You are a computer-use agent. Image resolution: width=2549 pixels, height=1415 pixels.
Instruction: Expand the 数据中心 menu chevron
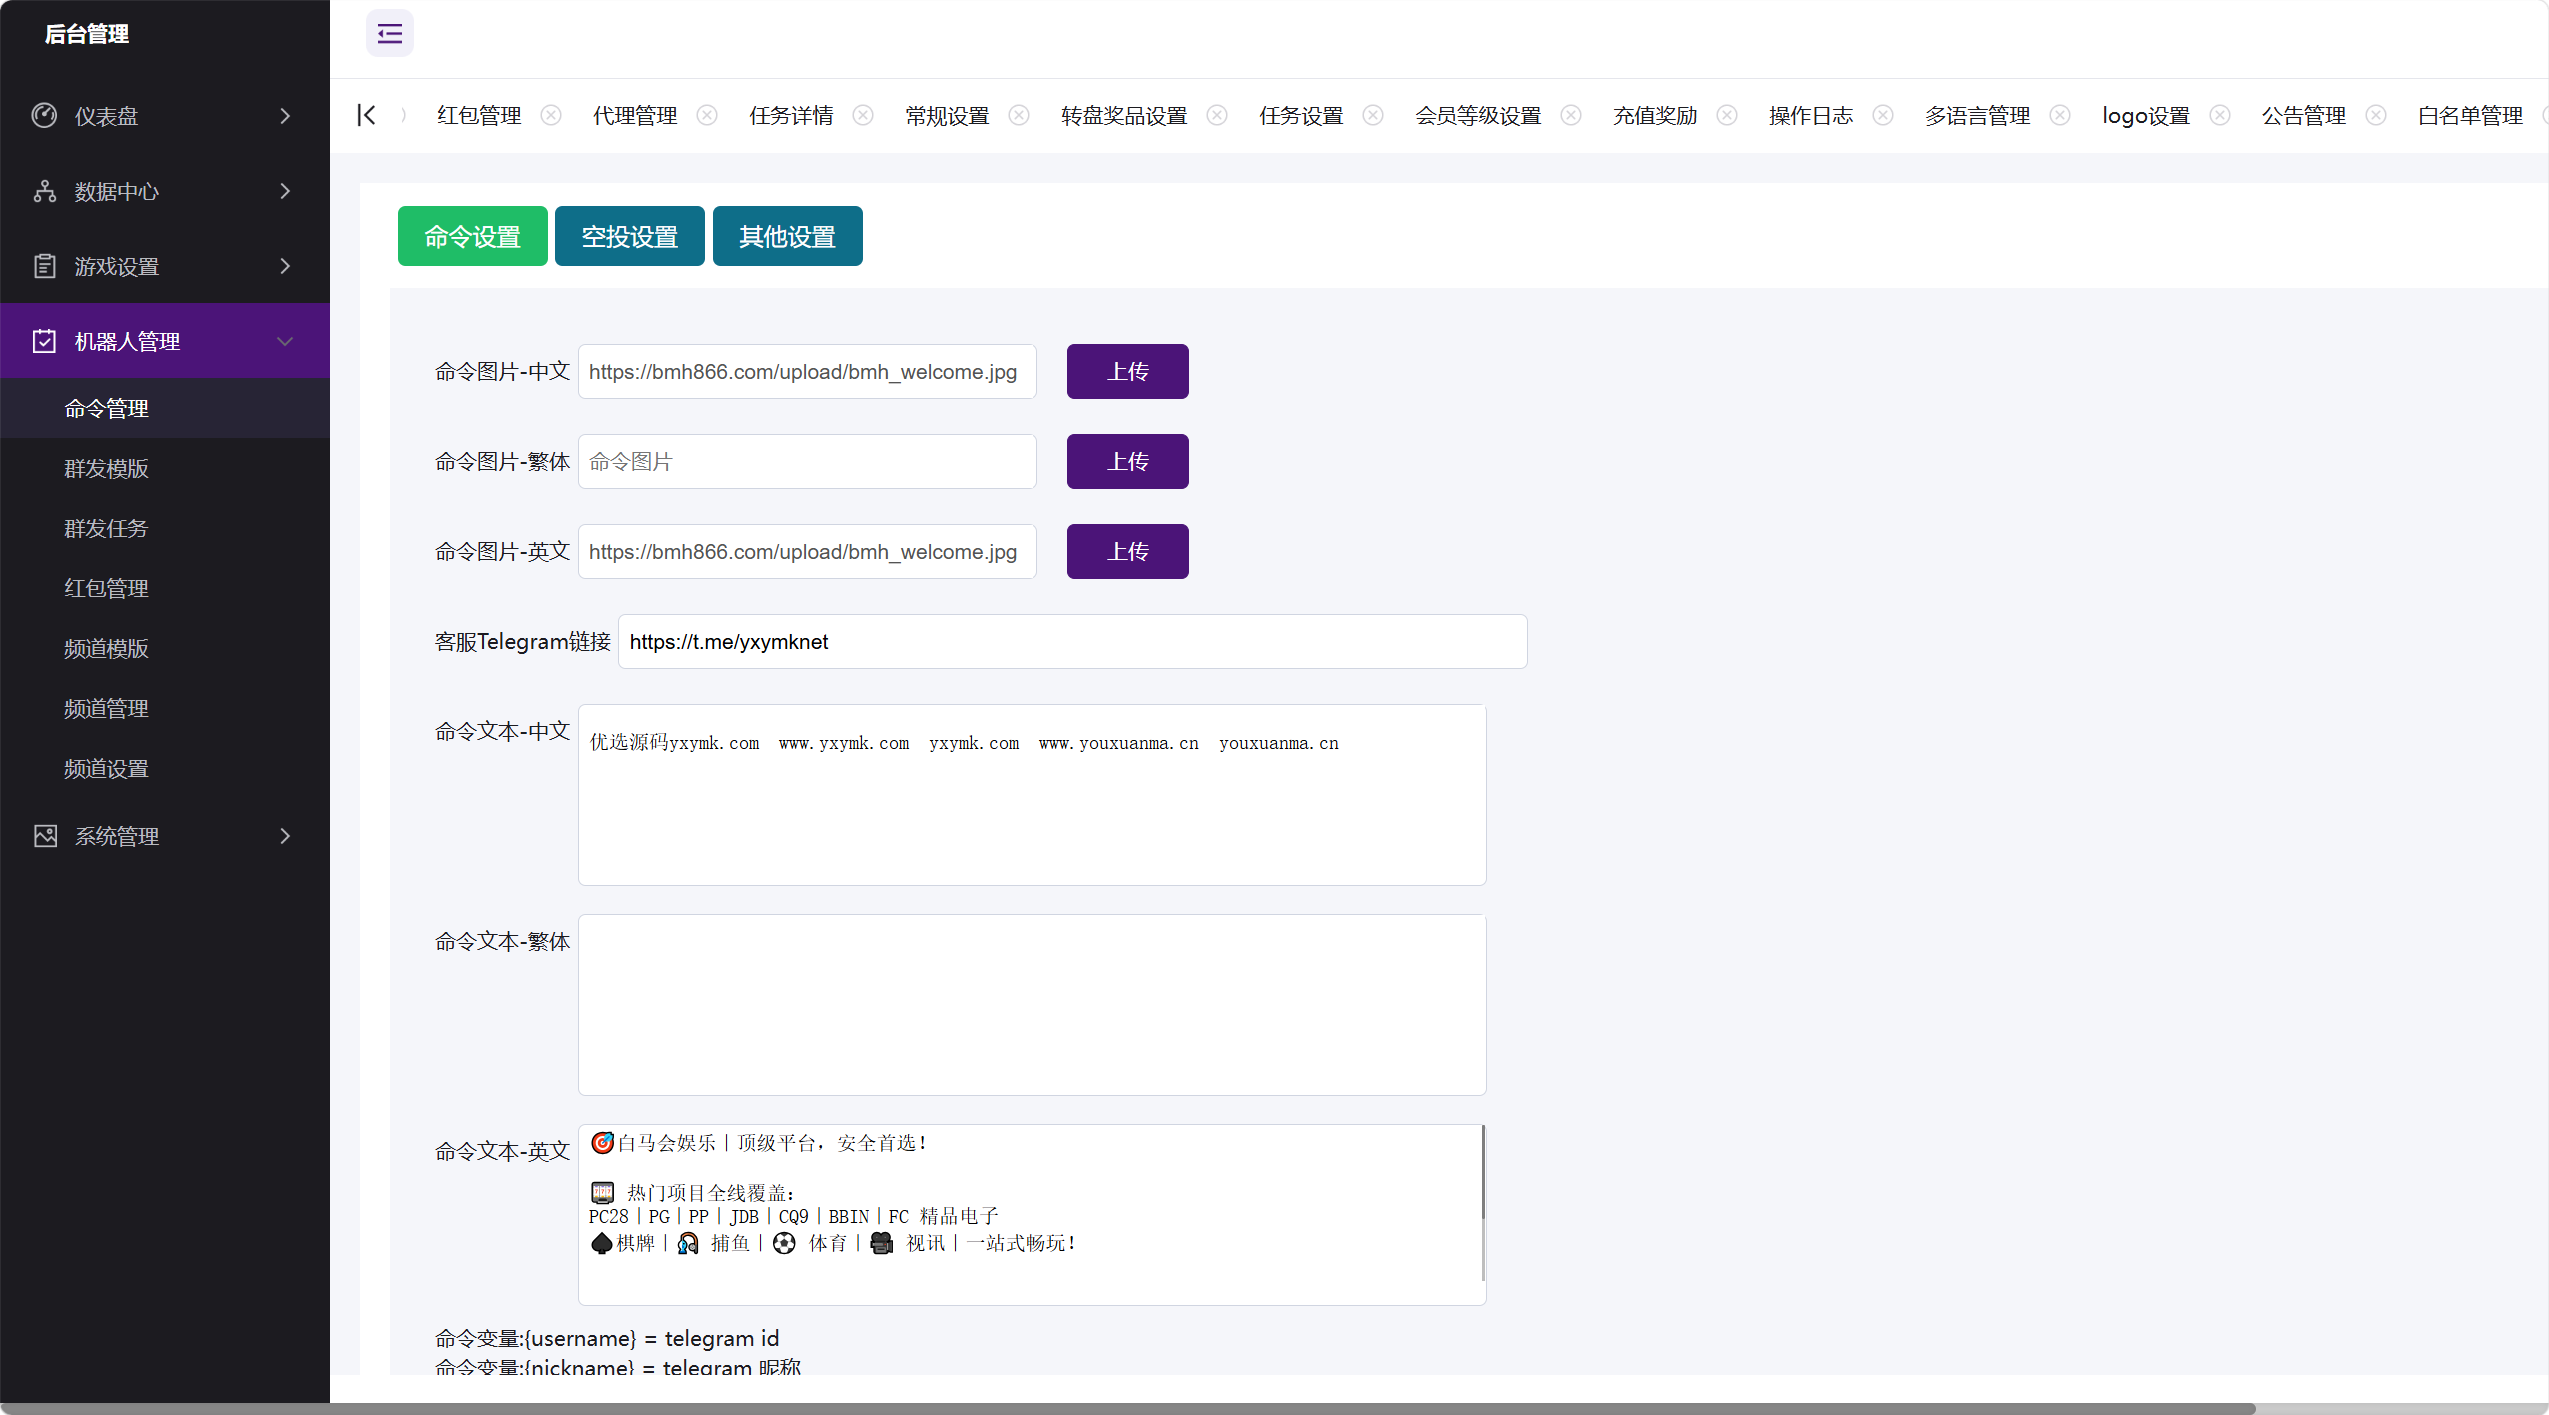285,191
